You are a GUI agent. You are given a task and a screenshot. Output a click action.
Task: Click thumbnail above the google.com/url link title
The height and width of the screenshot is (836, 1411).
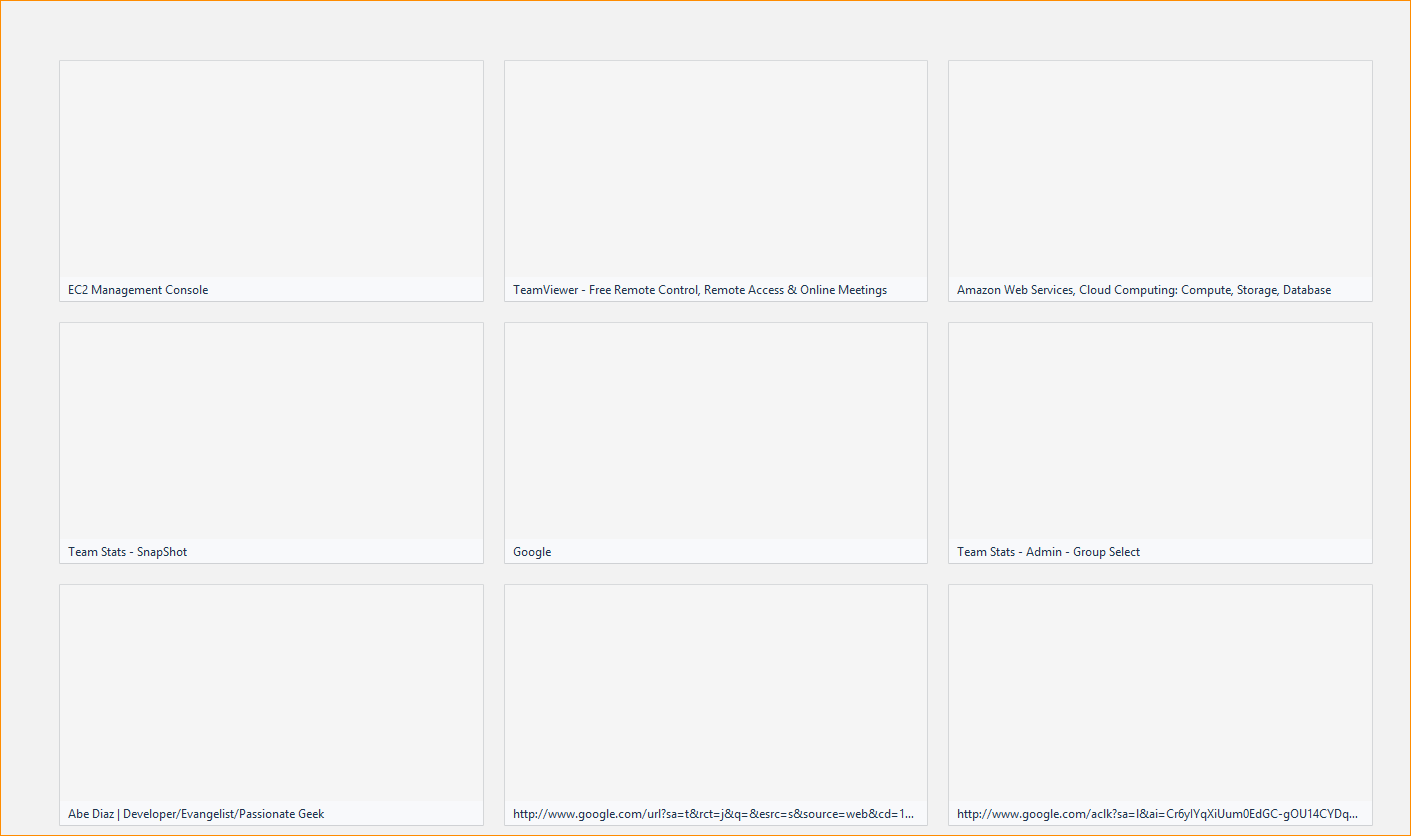coord(715,693)
